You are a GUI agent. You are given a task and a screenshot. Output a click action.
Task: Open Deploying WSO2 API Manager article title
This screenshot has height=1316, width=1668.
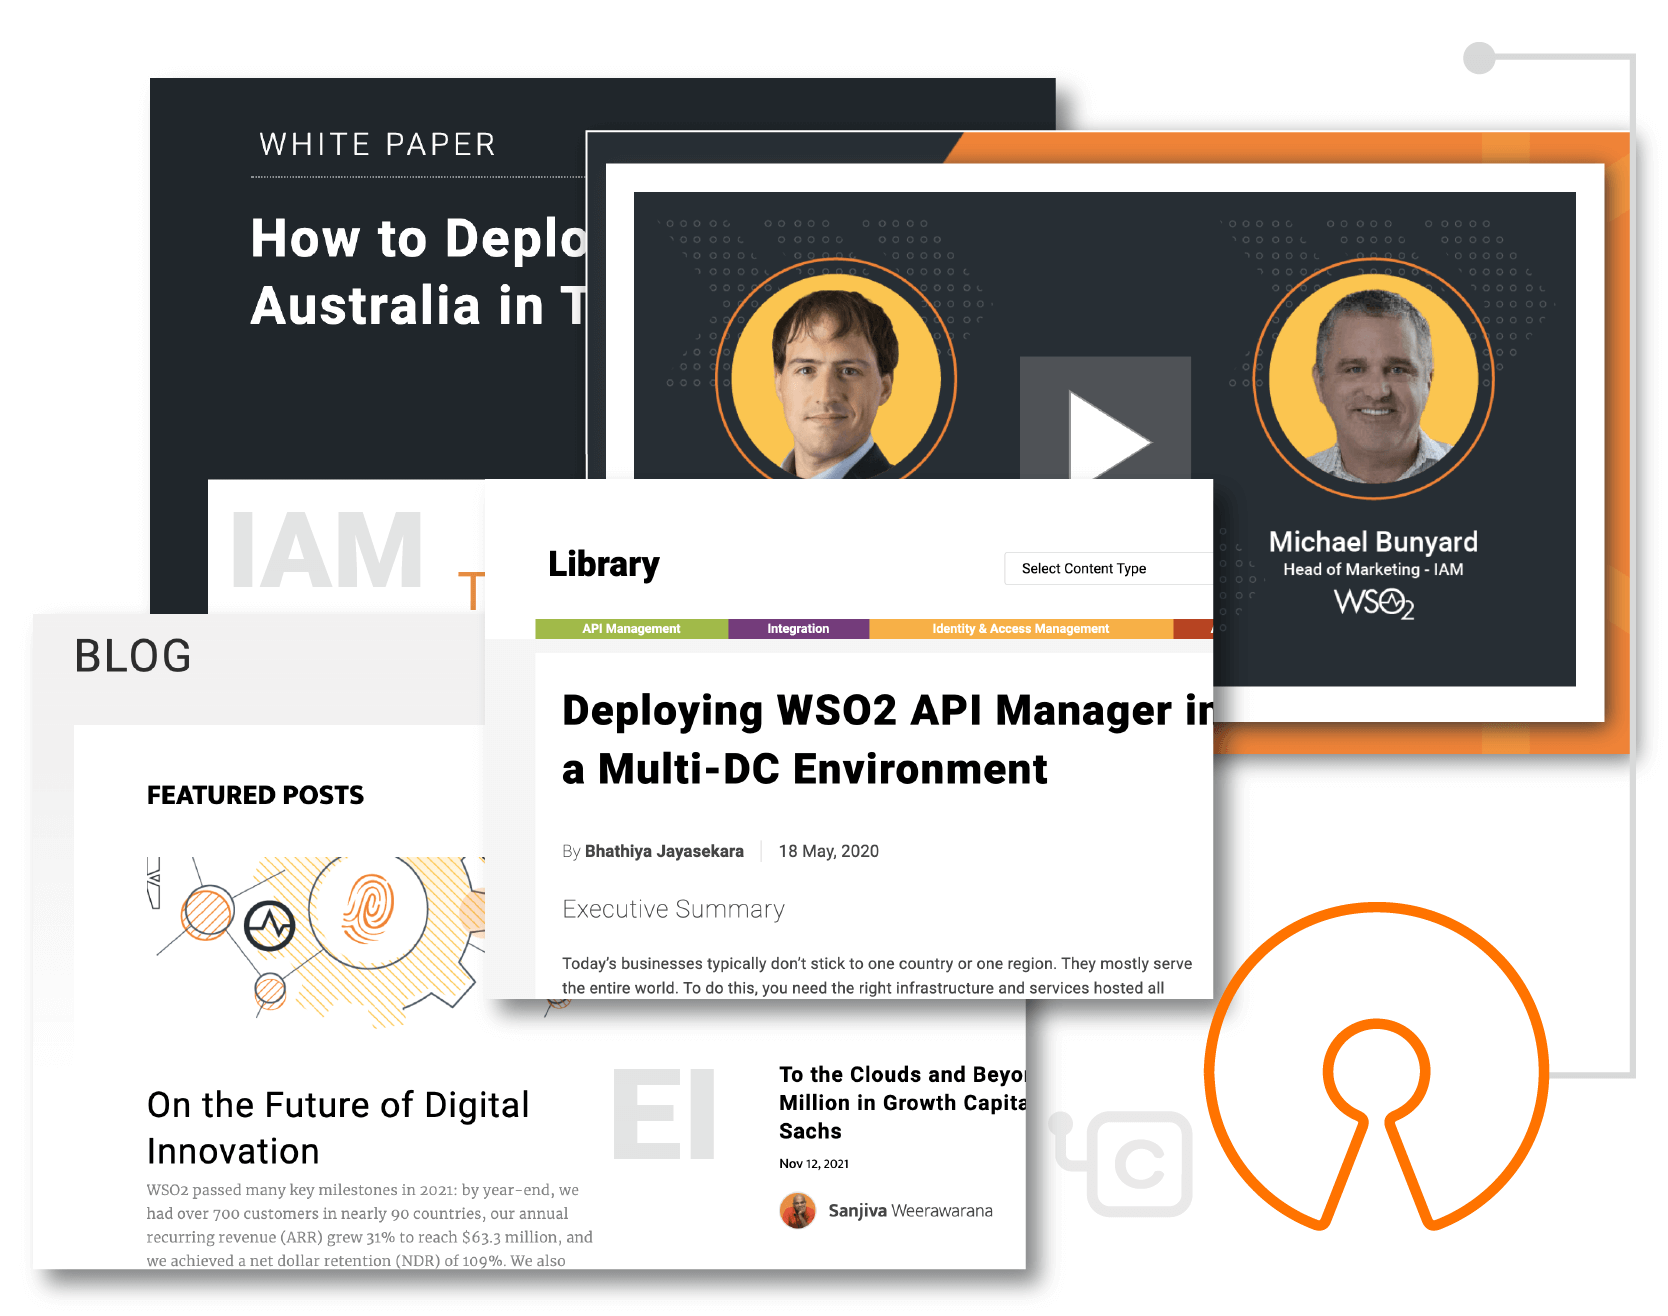tap(886, 739)
